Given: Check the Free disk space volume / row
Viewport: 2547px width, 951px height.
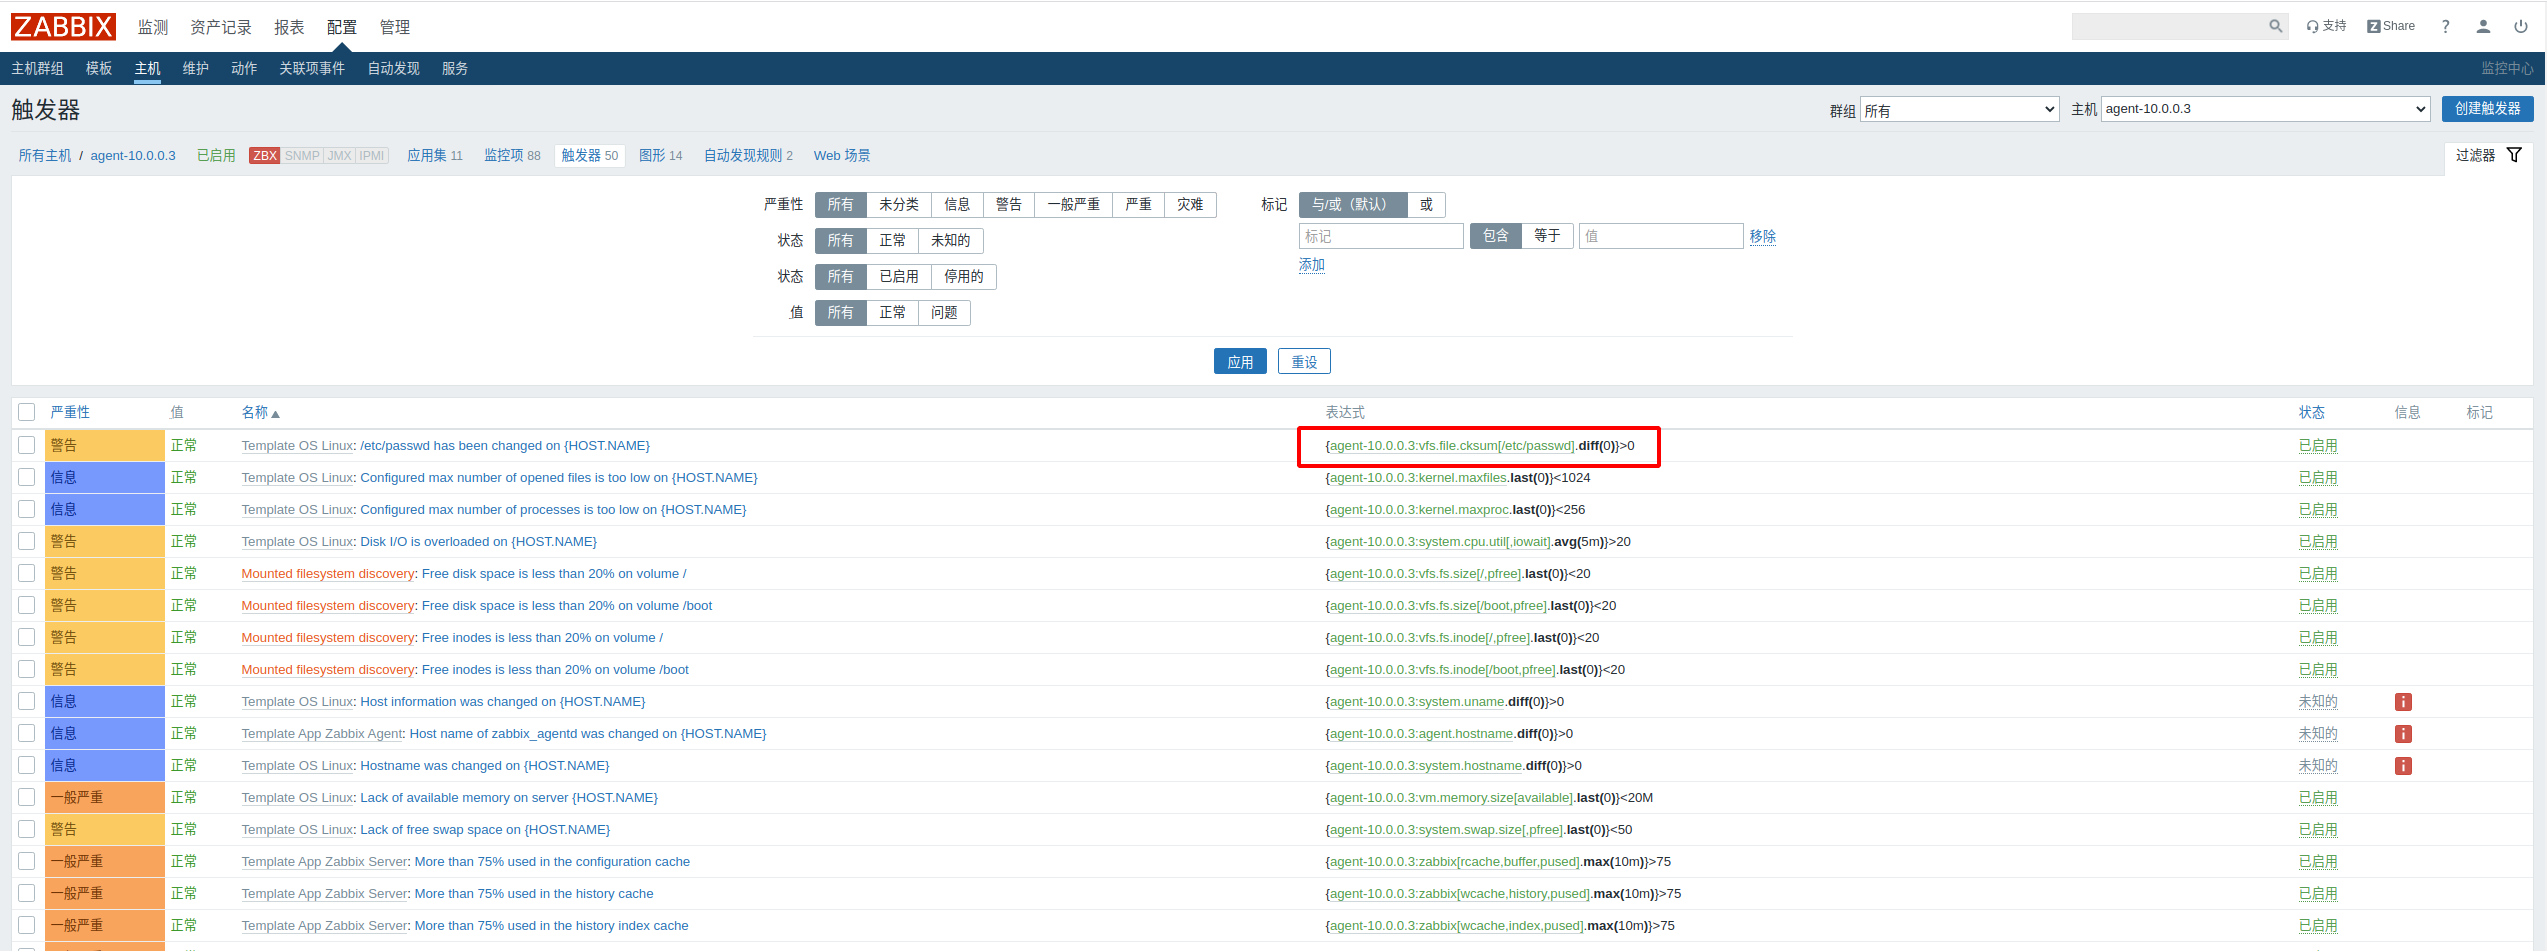Looking at the screenshot, I should click(x=27, y=573).
